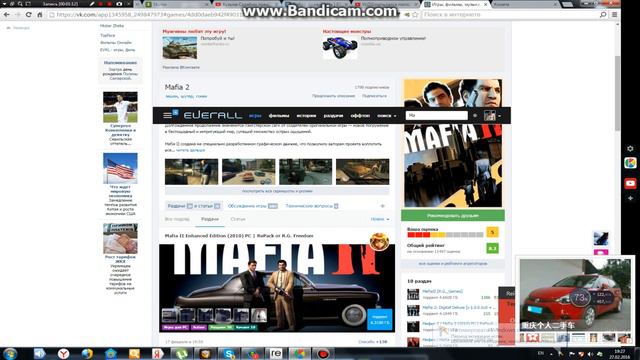The height and width of the screenshot is (360, 640).
Task: Click the vk.com URL in the address bar
Action: coord(149,15)
